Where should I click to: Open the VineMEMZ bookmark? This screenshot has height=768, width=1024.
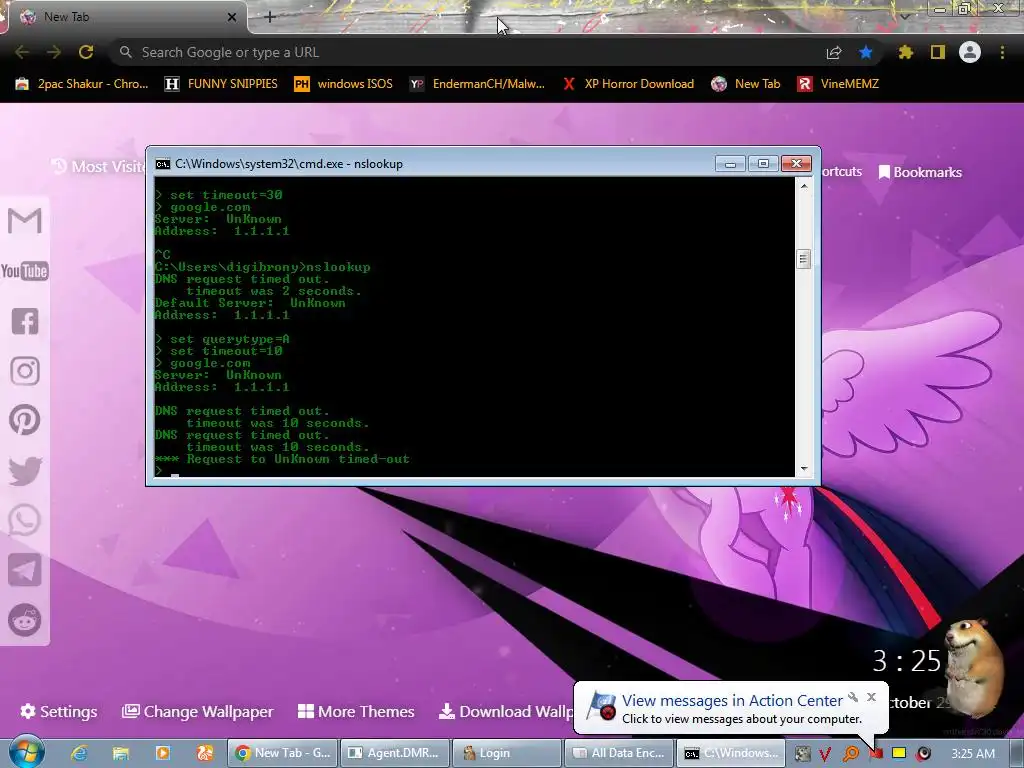pyautogui.click(x=838, y=84)
